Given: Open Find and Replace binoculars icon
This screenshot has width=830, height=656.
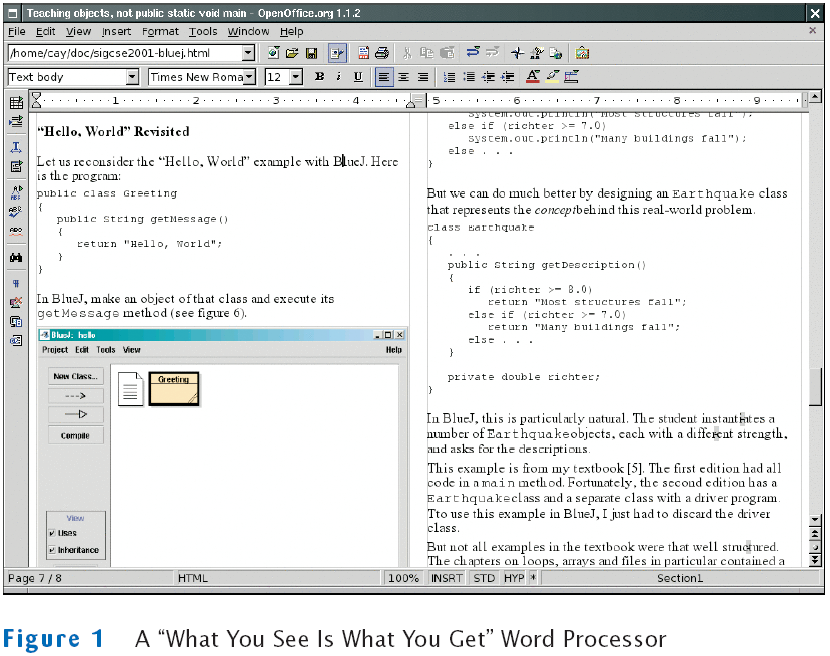Looking at the screenshot, I should [x=16, y=257].
